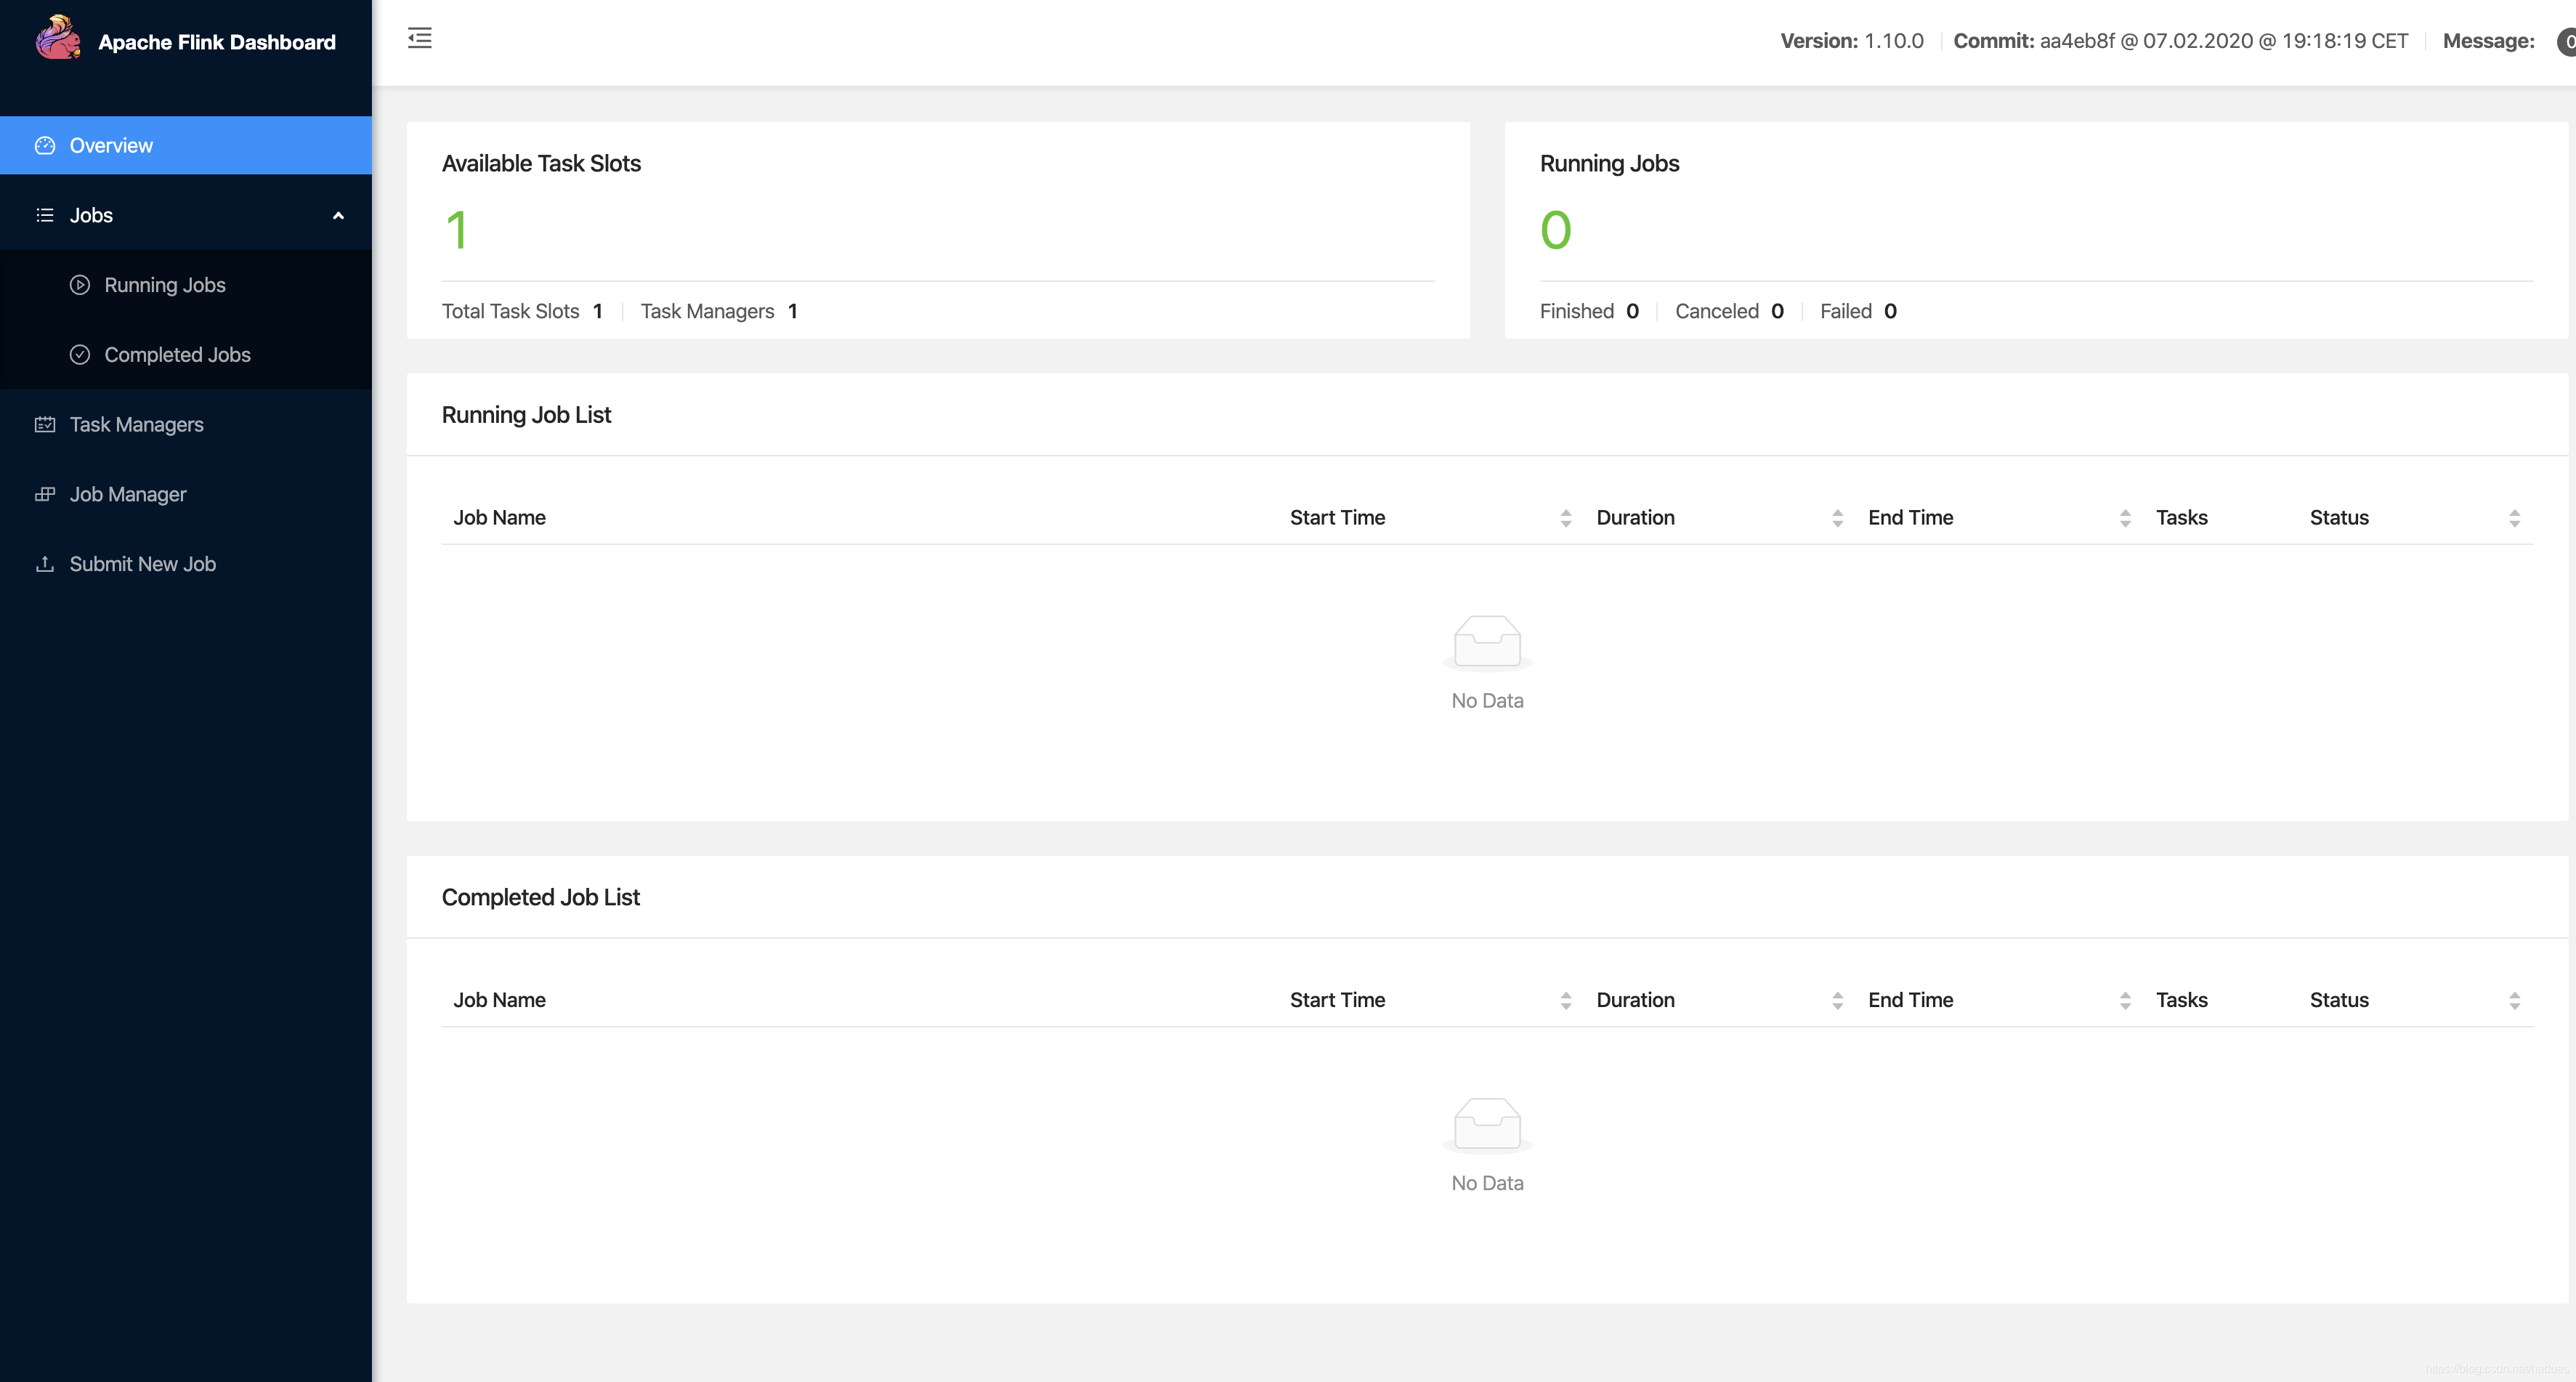The height and width of the screenshot is (1382, 2576).
Task: Click the Message count badge
Action: point(2566,42)
